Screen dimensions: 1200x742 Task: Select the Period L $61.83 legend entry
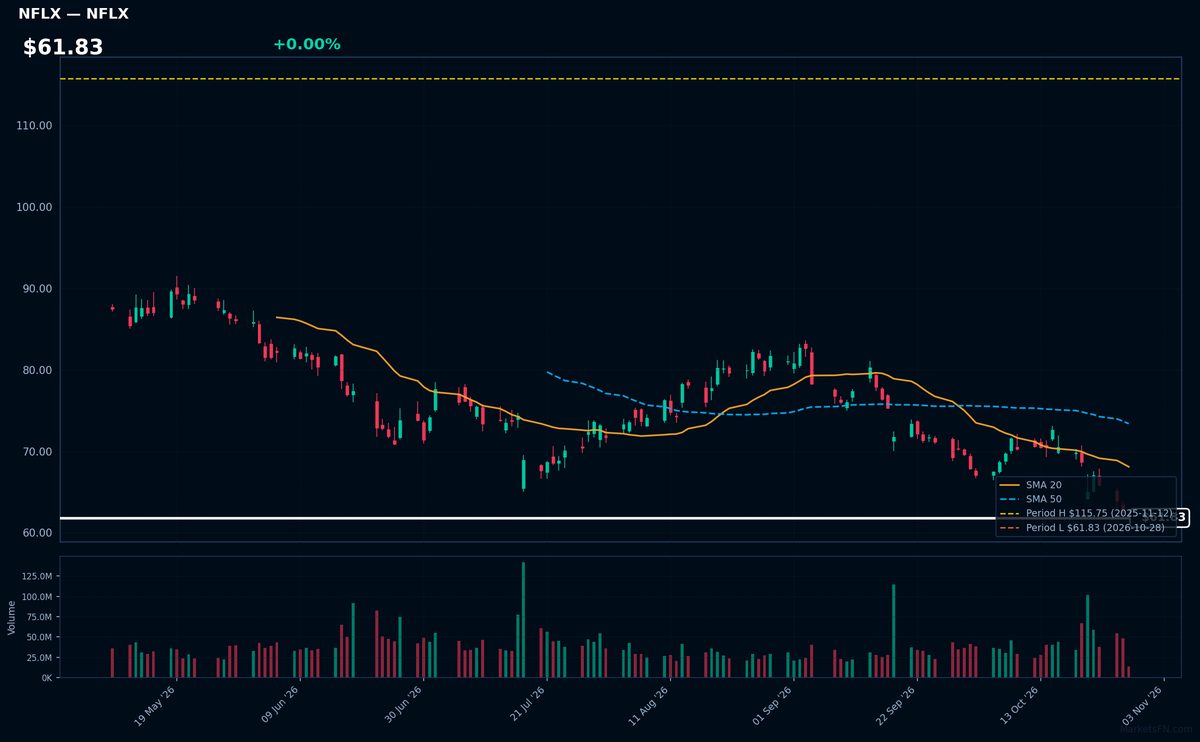coord(1082,527)
